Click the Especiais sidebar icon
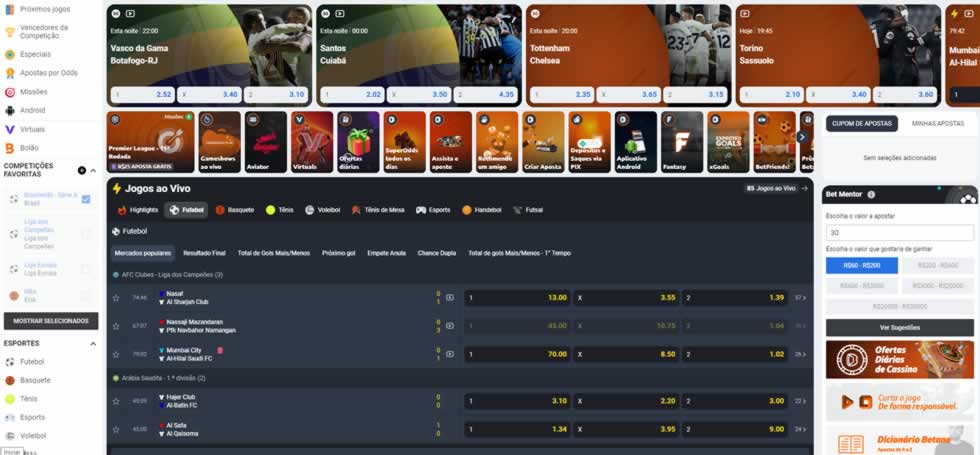The image size is (980, 455). [x=9, y=54]
